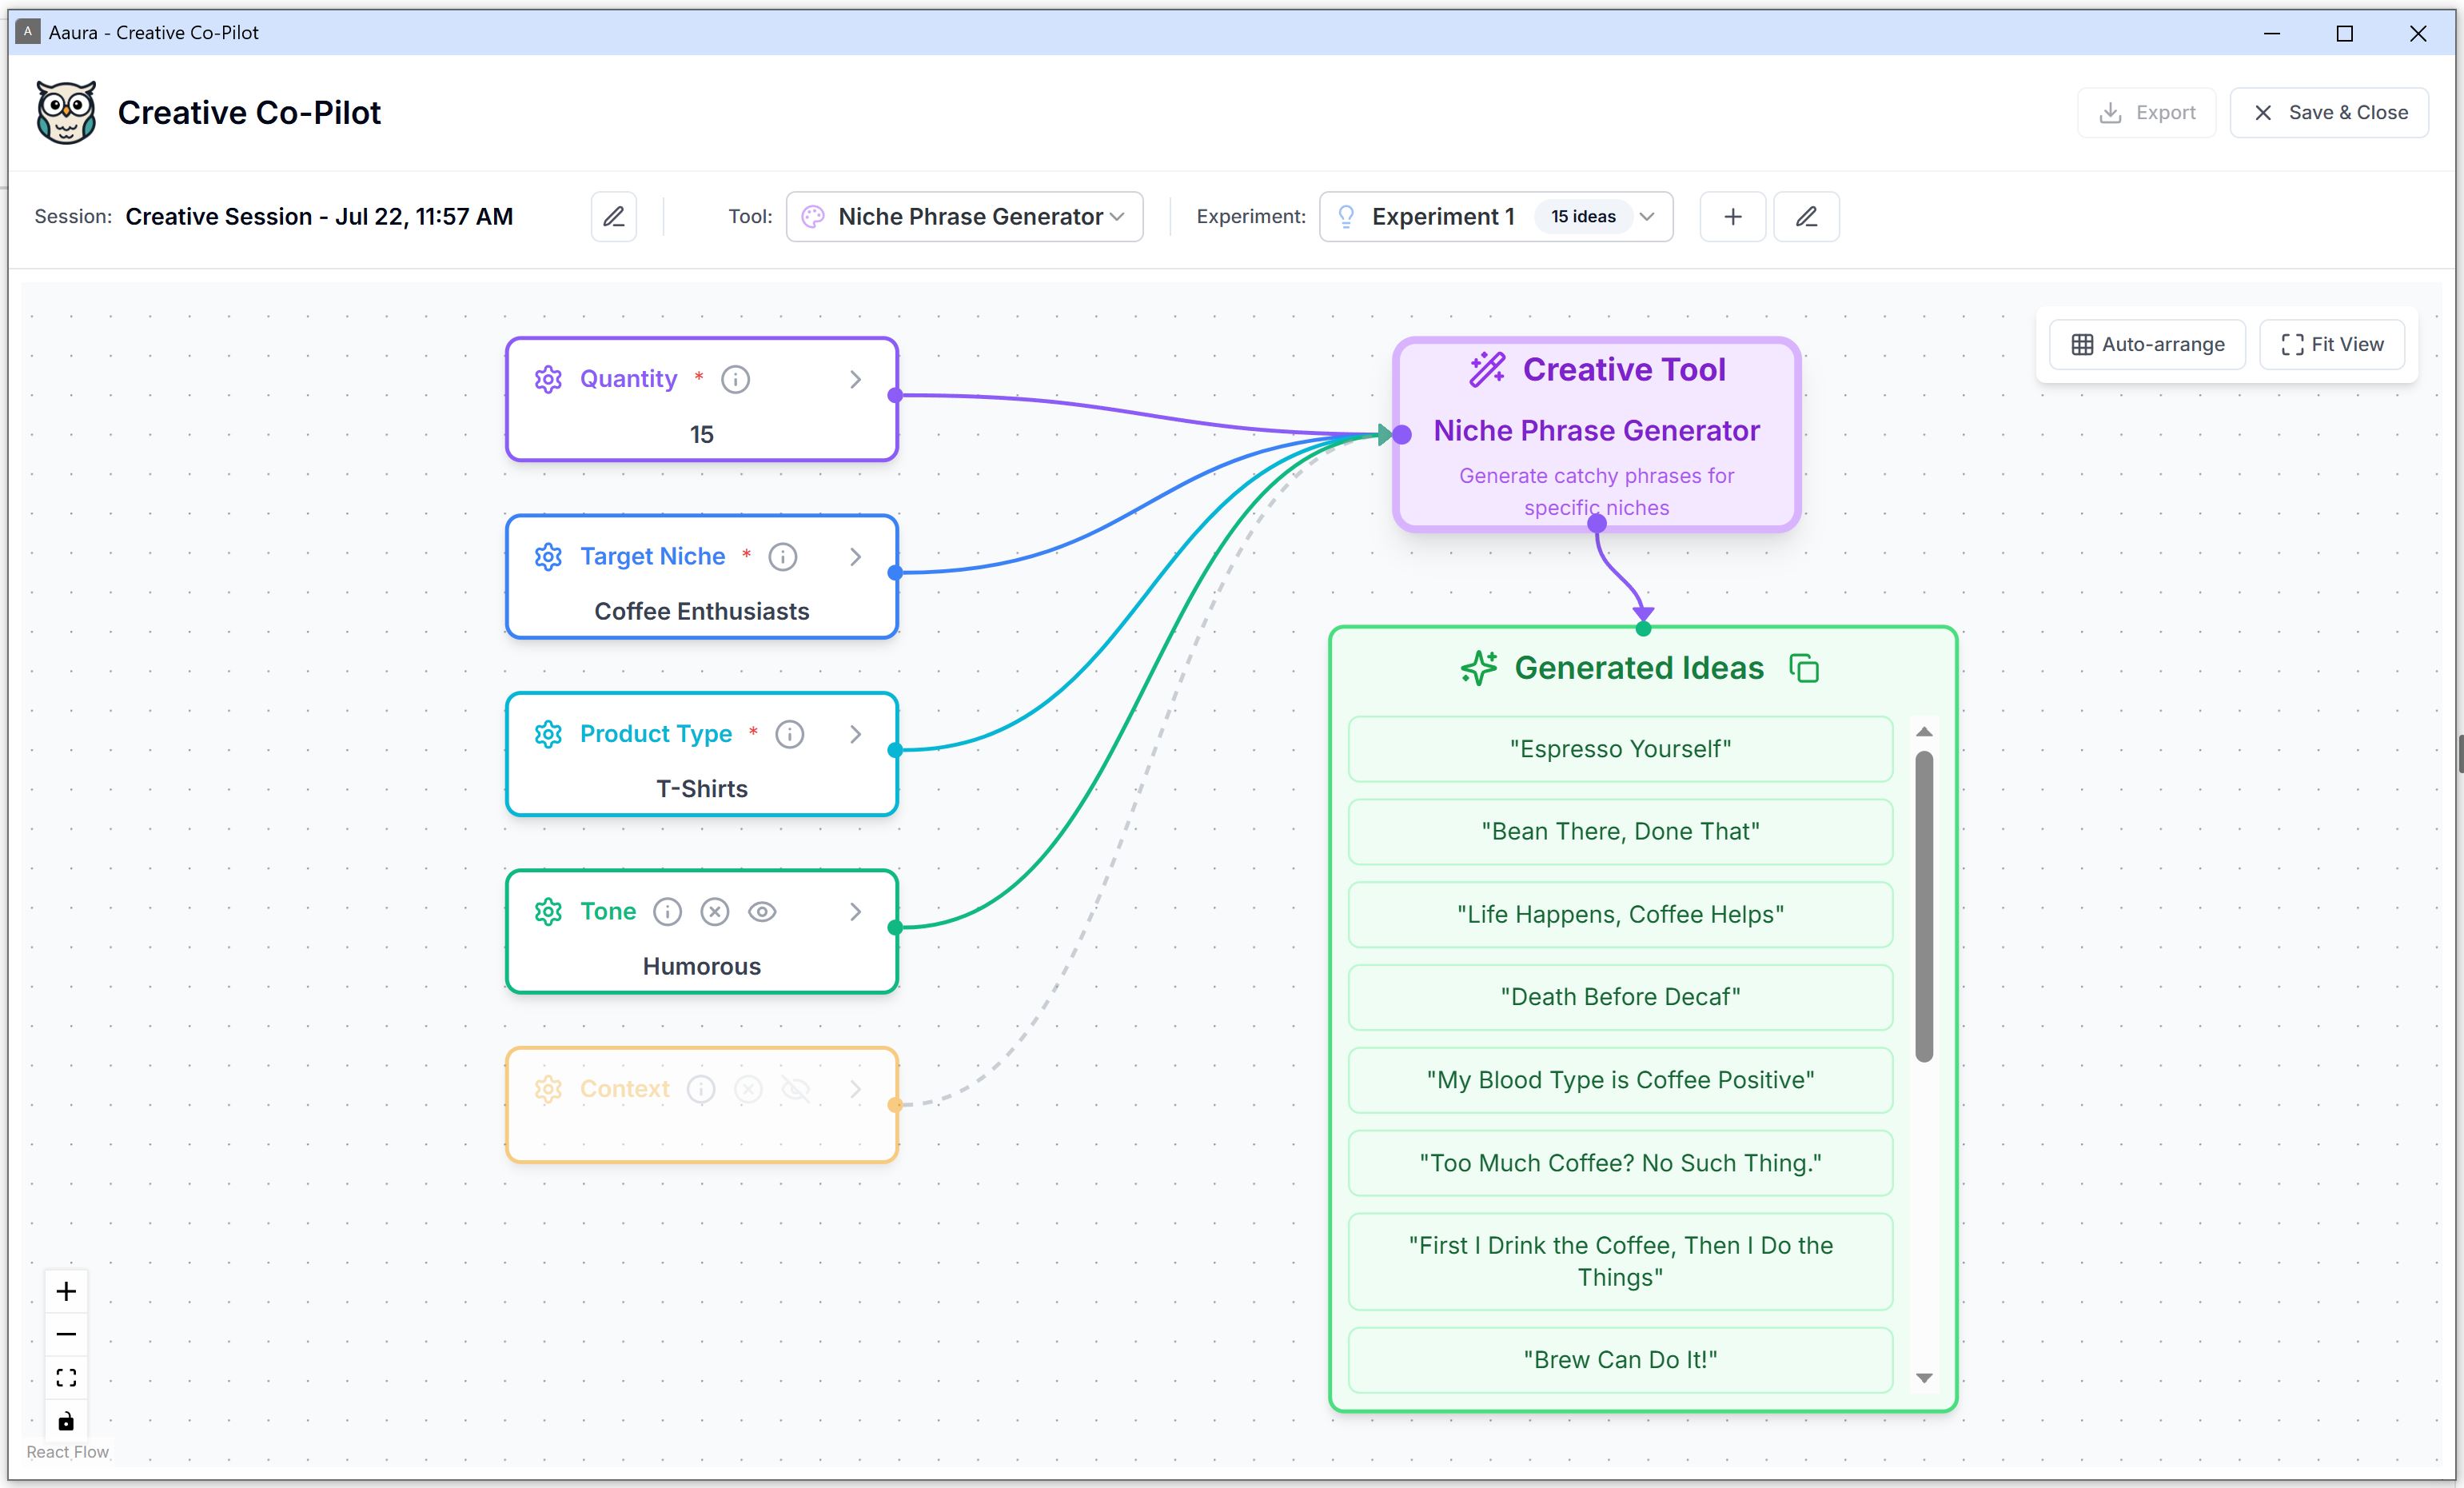Screen dimensions: 2464x1488
Task: Select "Too Much Coffee? No Such Thing."
Action: tap(1620, 1163)
